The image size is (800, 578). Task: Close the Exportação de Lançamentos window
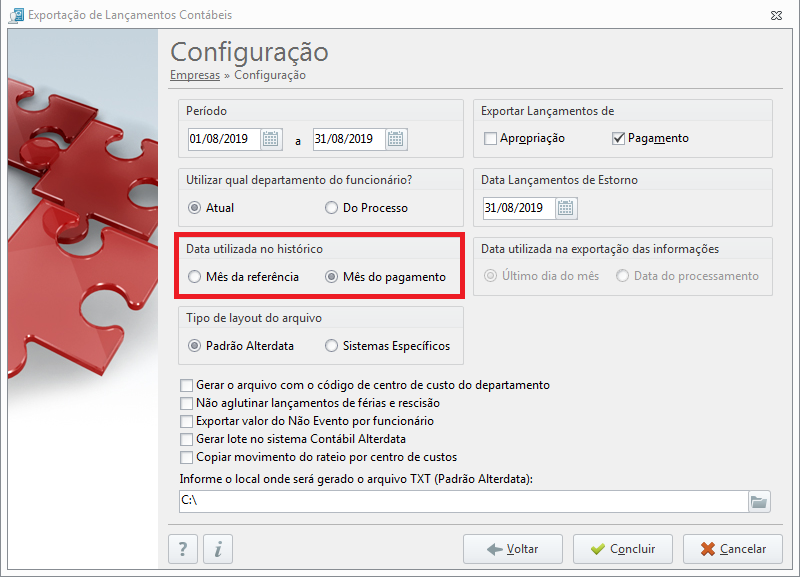pos(776,16)
